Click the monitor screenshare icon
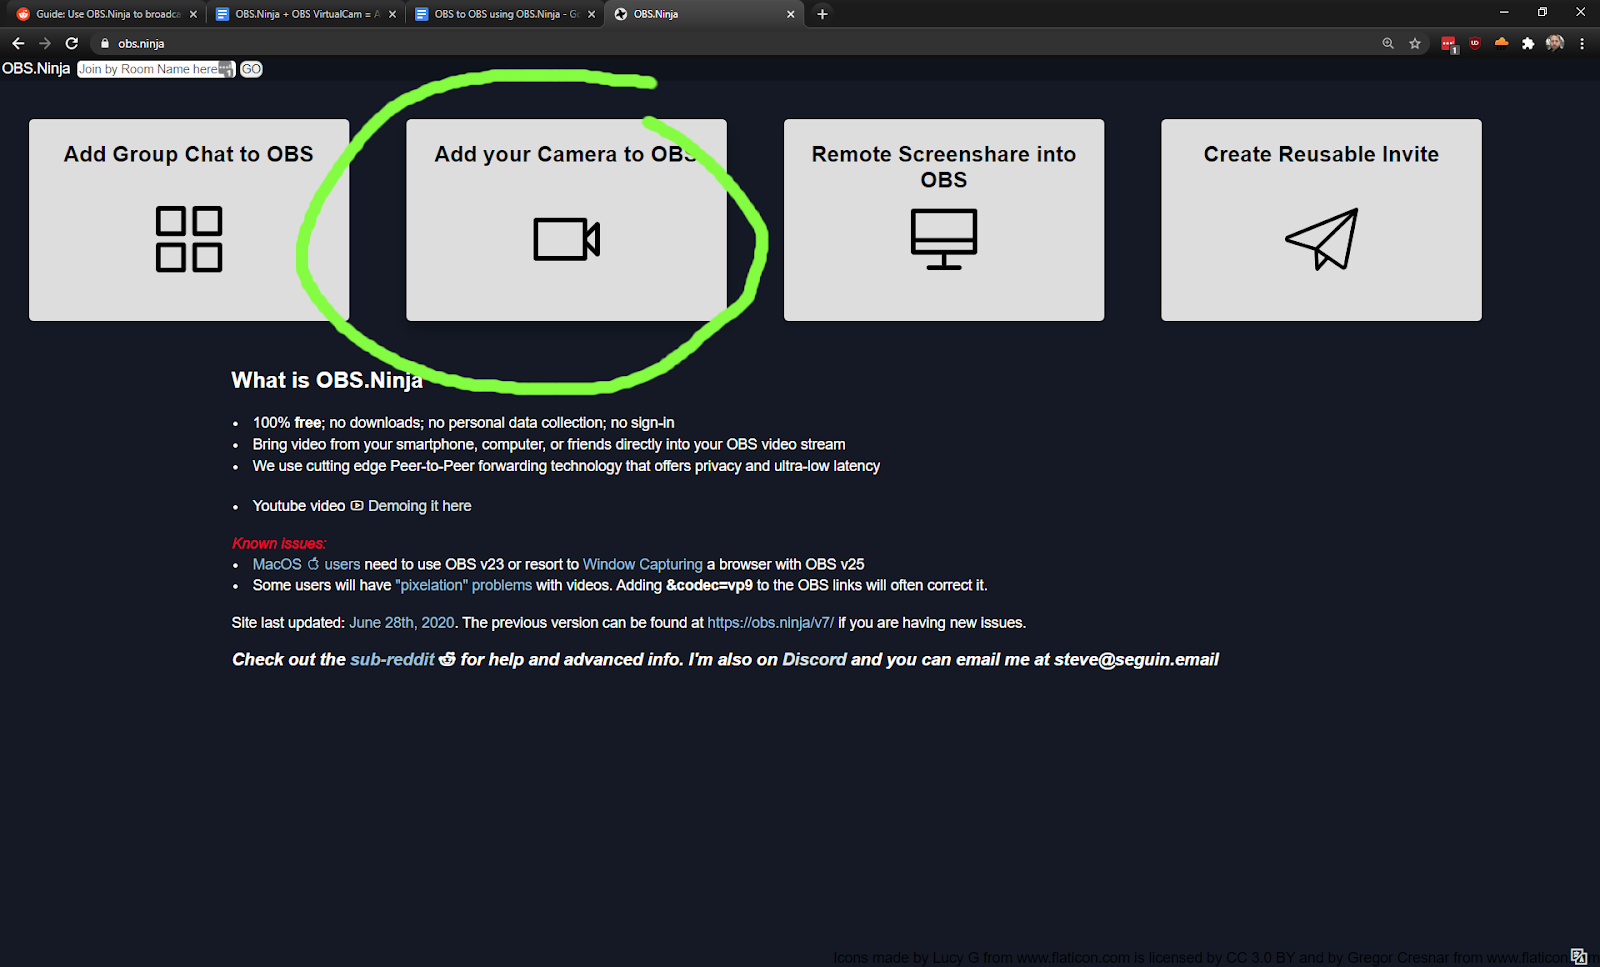 pyautogui.click(x=944, y=239)
